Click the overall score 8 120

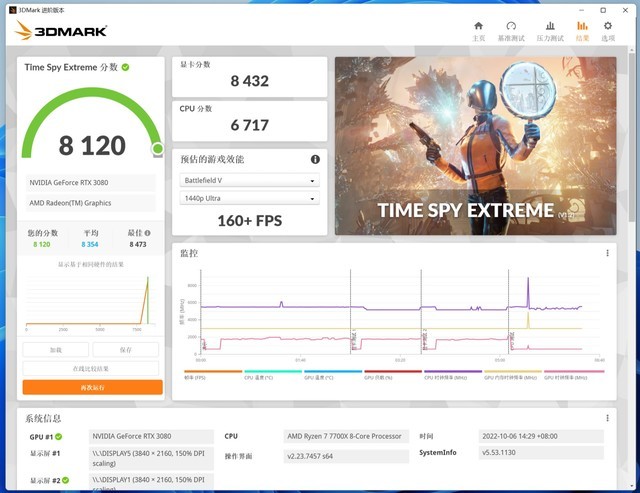[x=92, y=145]
